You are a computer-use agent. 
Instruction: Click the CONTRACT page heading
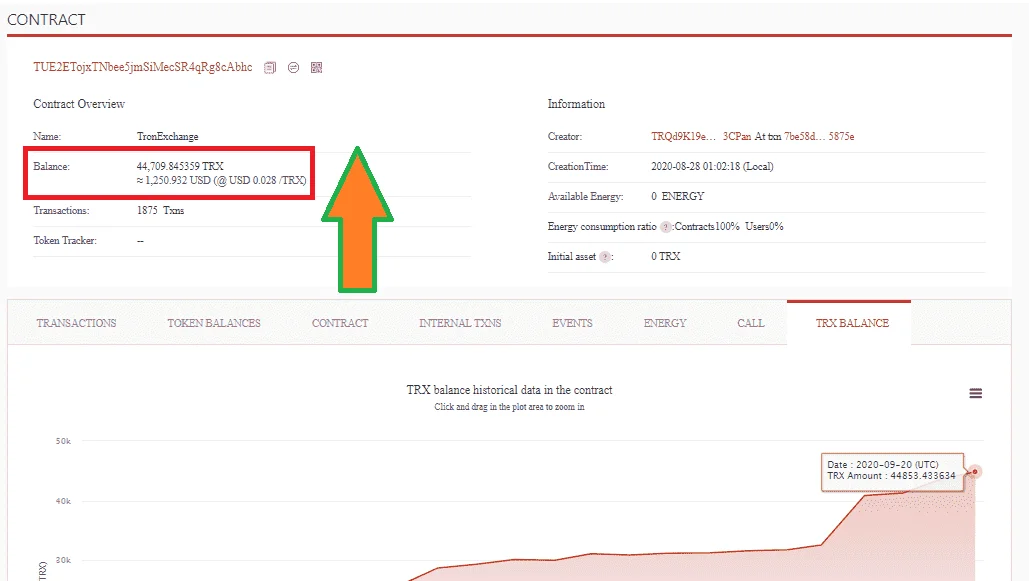[x=46, y=20]
